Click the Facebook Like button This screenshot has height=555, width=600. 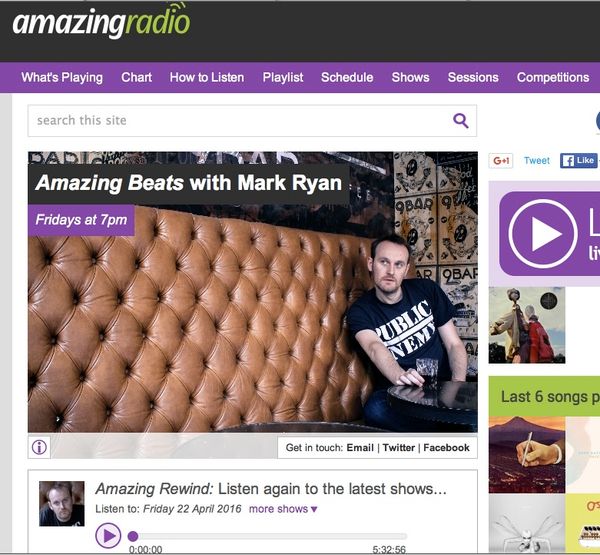tap(579, 160)
